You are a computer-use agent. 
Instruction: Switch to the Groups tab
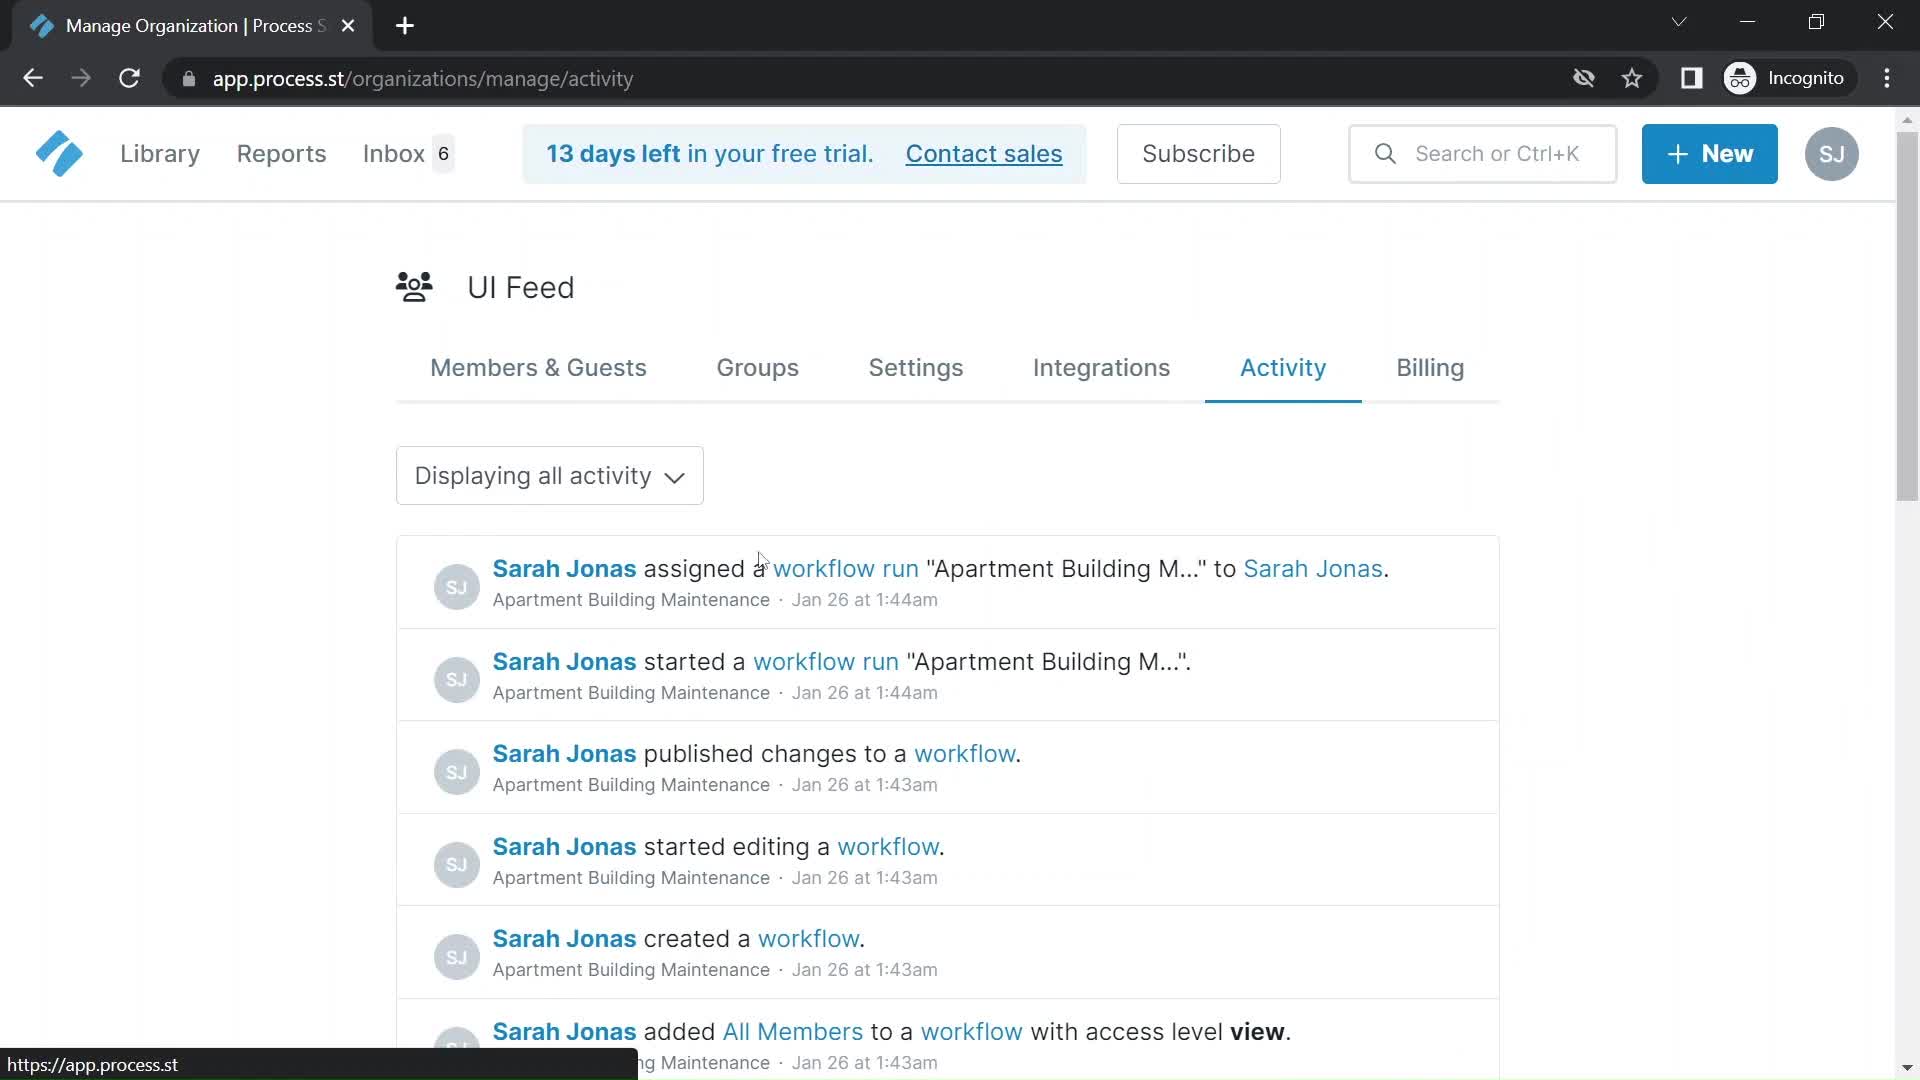pos(757,368)
